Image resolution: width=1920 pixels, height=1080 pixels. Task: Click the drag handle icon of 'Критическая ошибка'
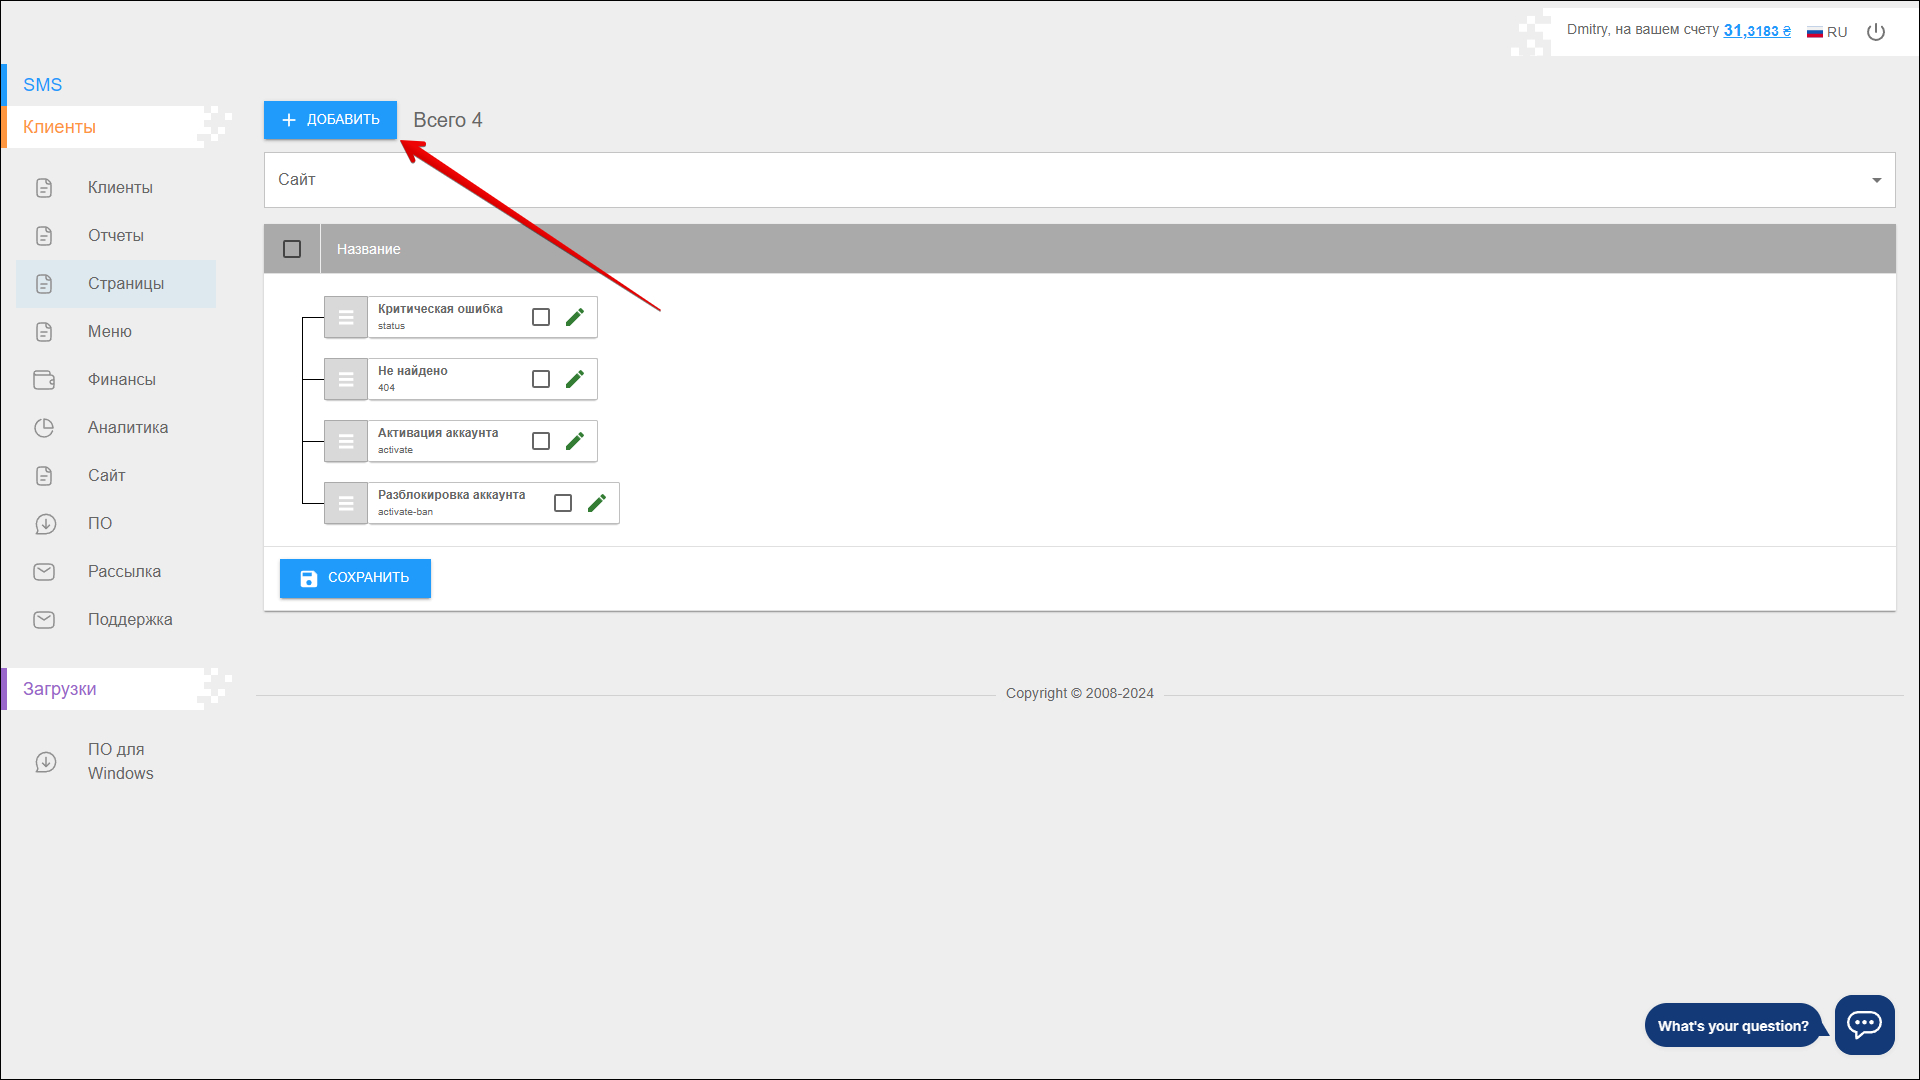pyautogui.click(x=346, y=317)
